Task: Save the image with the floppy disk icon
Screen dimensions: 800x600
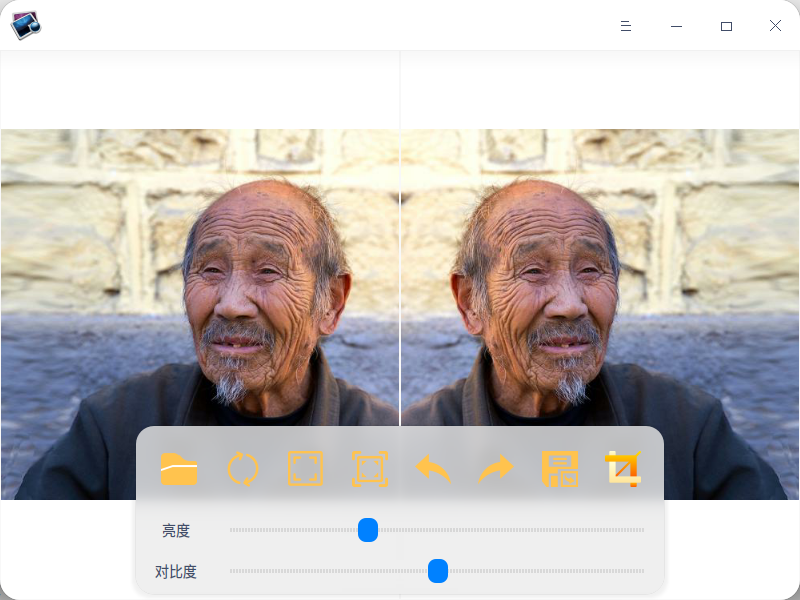Action: point(560,469)
